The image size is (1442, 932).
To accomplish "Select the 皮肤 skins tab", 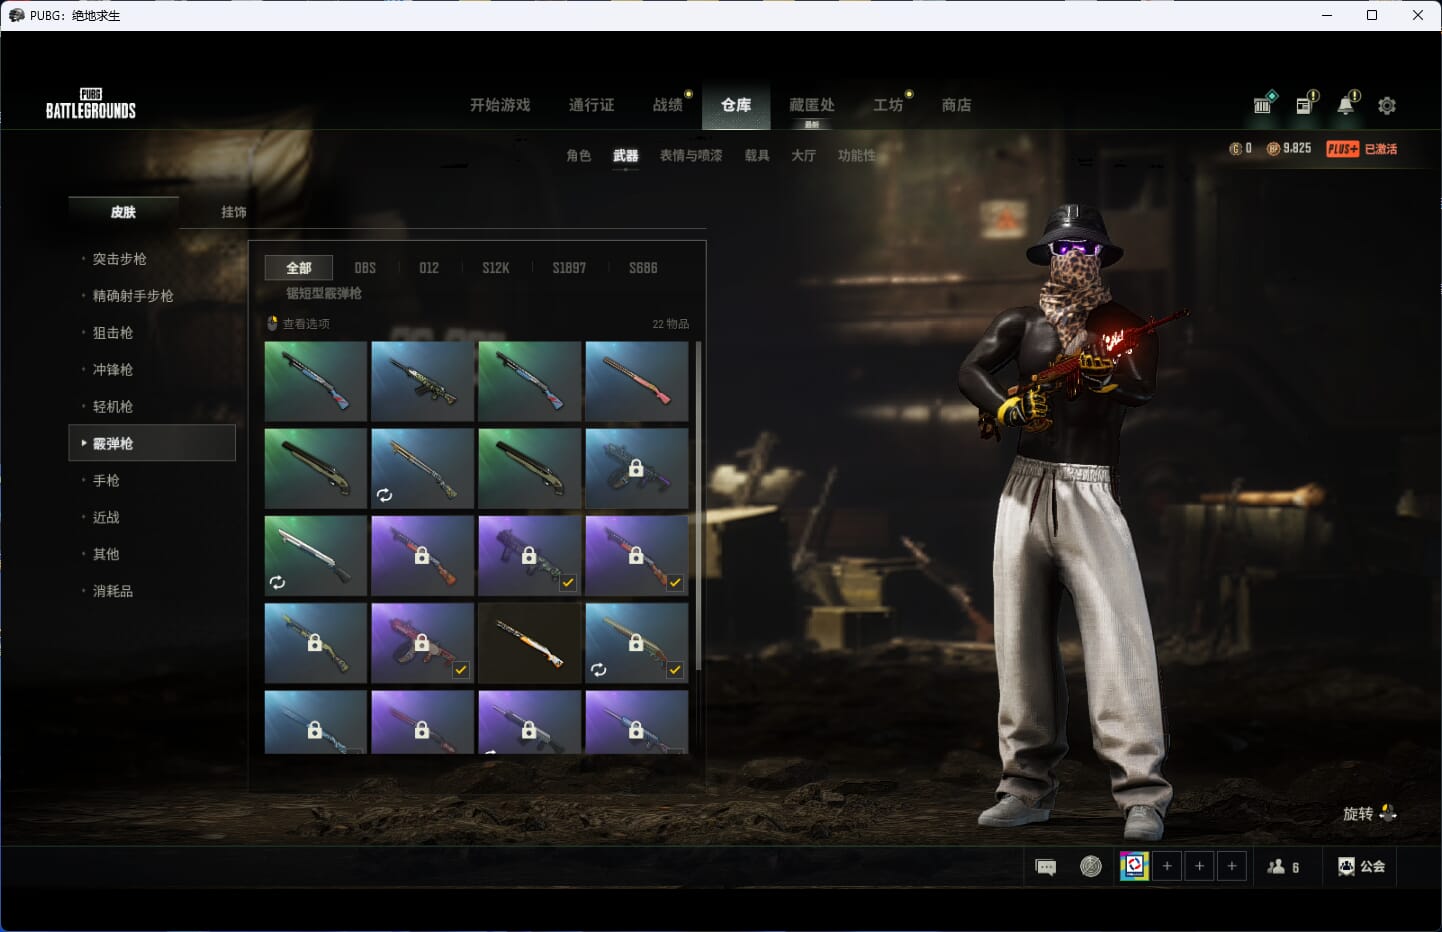I will pyautogui.click(x=123, y=212).
